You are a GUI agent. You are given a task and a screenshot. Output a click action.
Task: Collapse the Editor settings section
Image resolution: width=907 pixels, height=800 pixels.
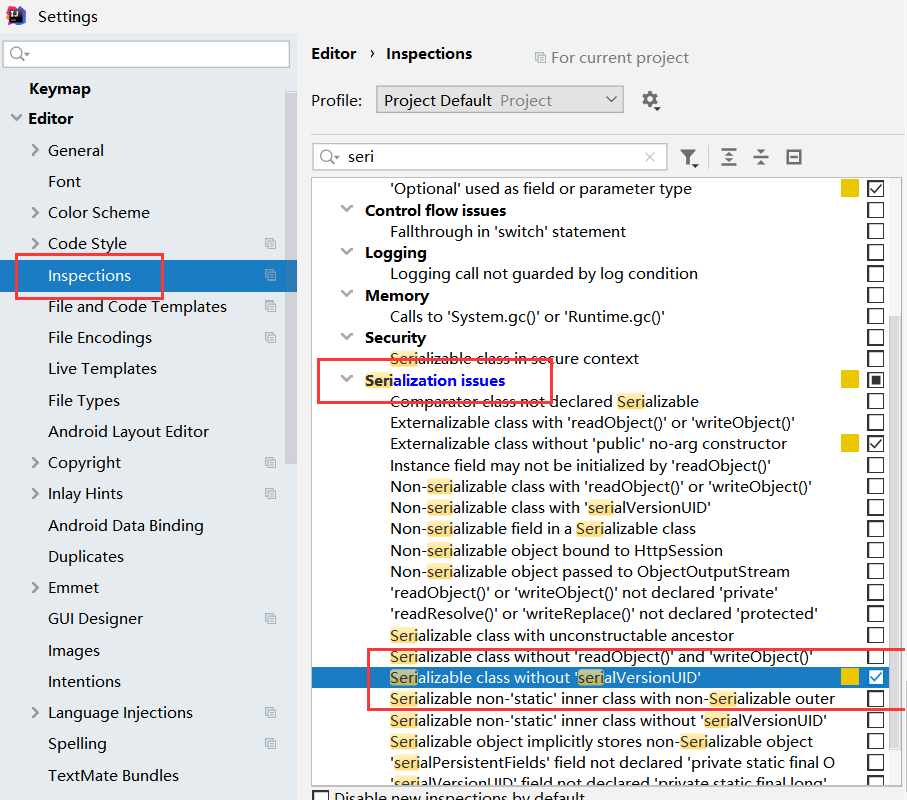click(16, 118)
